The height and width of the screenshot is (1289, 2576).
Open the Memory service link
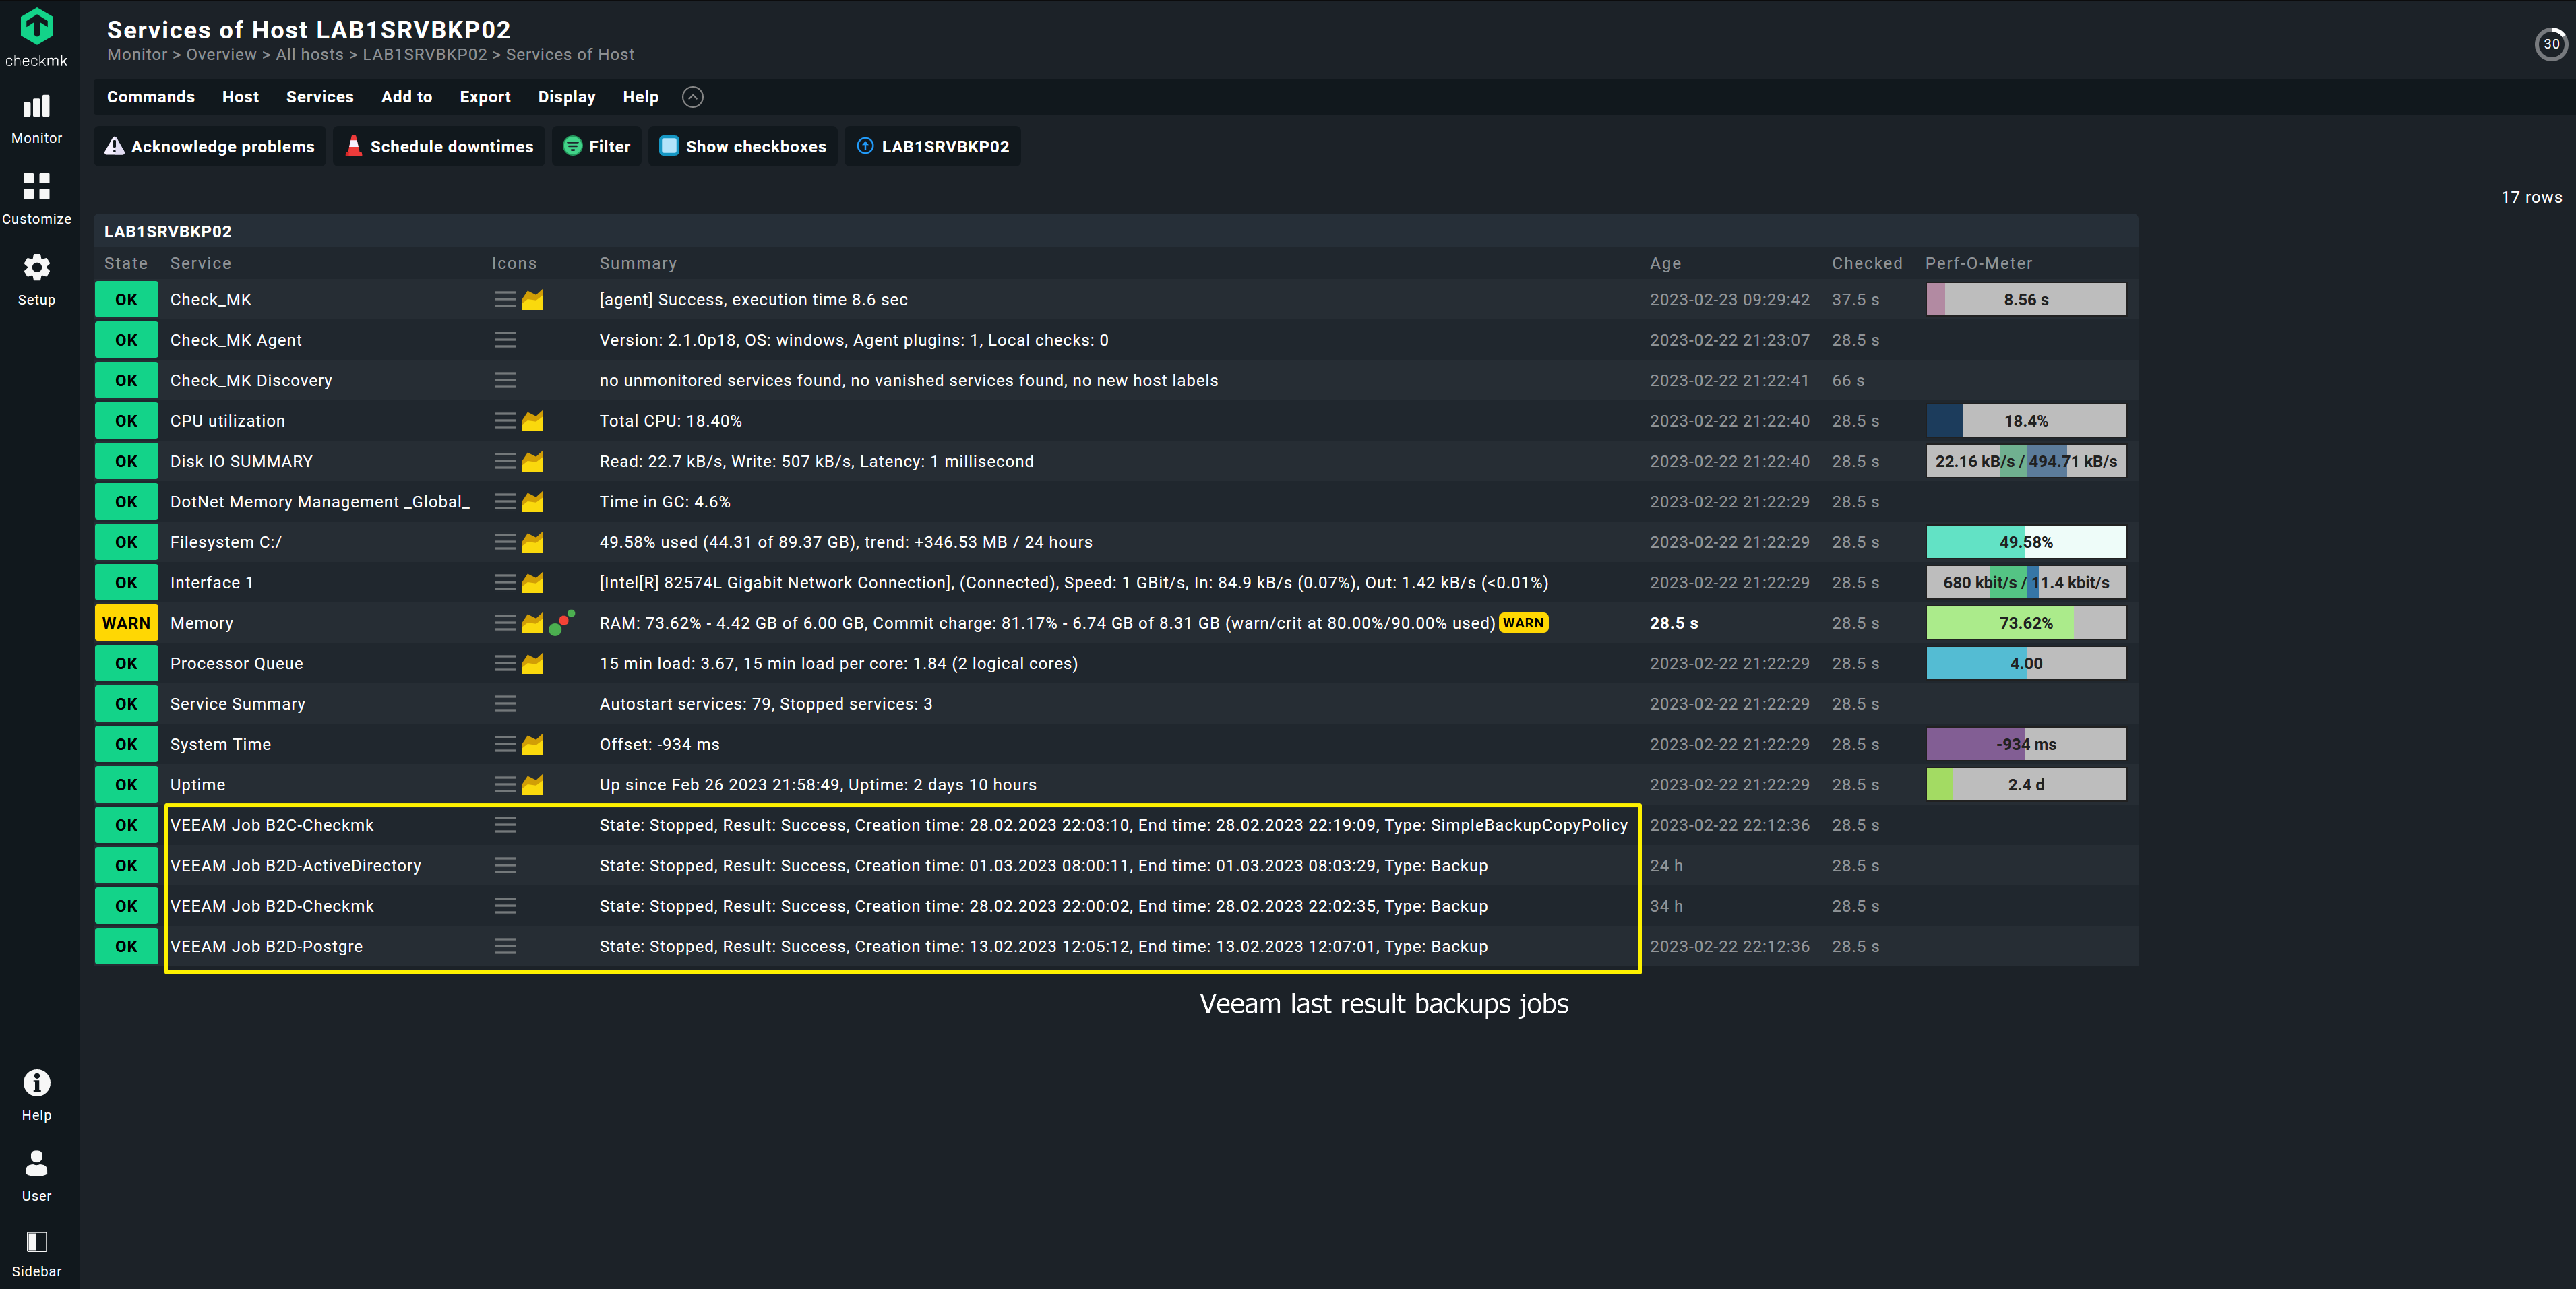pos(201,623)
